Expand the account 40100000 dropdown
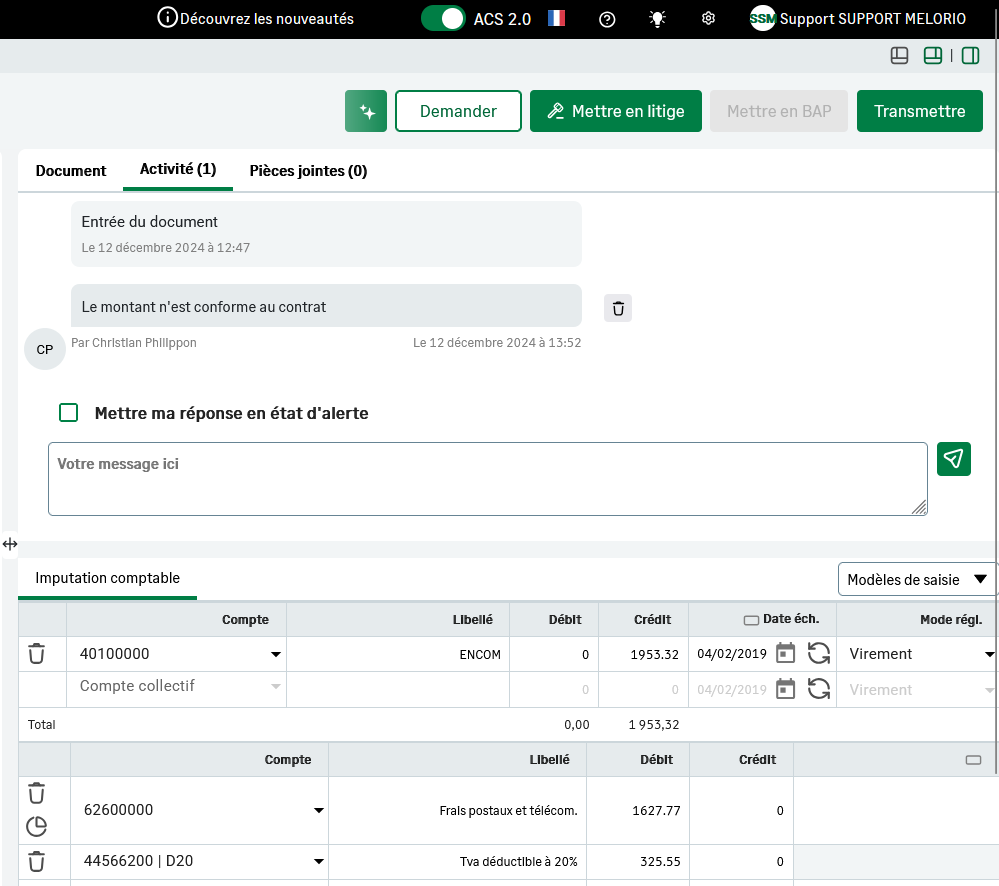999x886 pixels. [276, 655]
